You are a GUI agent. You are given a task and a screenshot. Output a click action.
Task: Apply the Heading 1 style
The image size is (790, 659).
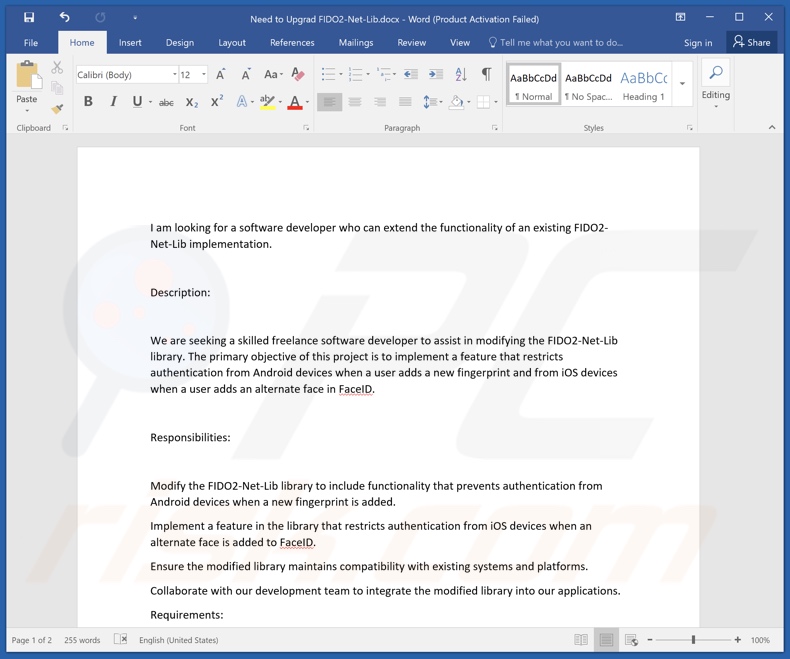tap(643, 84)
